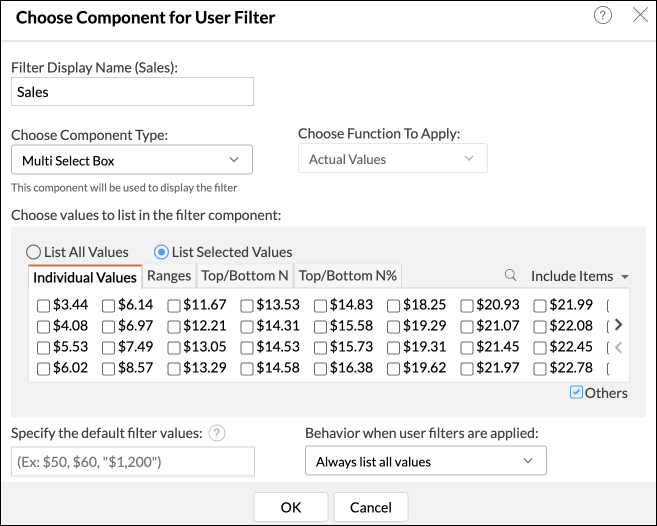The height and width of the screenshot is (526, 657).
Task: Uncheck the Others checkbox
Action: [576, 392]
